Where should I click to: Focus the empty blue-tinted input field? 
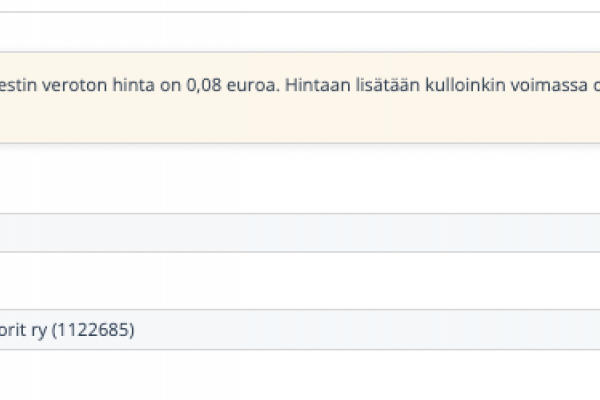[300, 232]
